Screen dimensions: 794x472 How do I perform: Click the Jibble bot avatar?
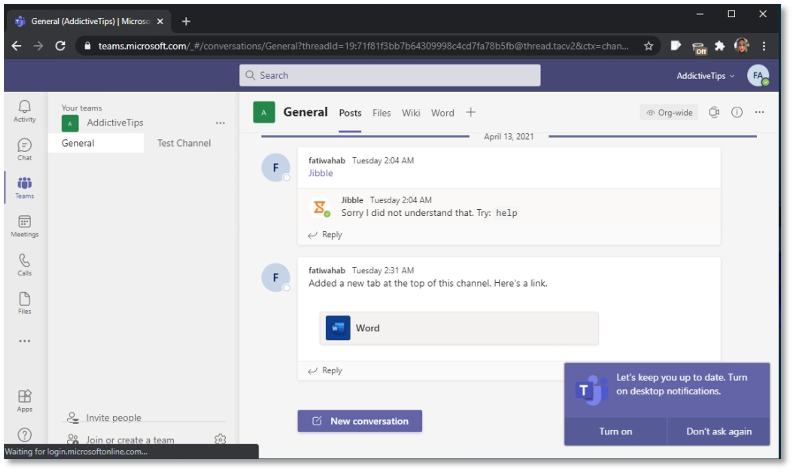[320, 207]
